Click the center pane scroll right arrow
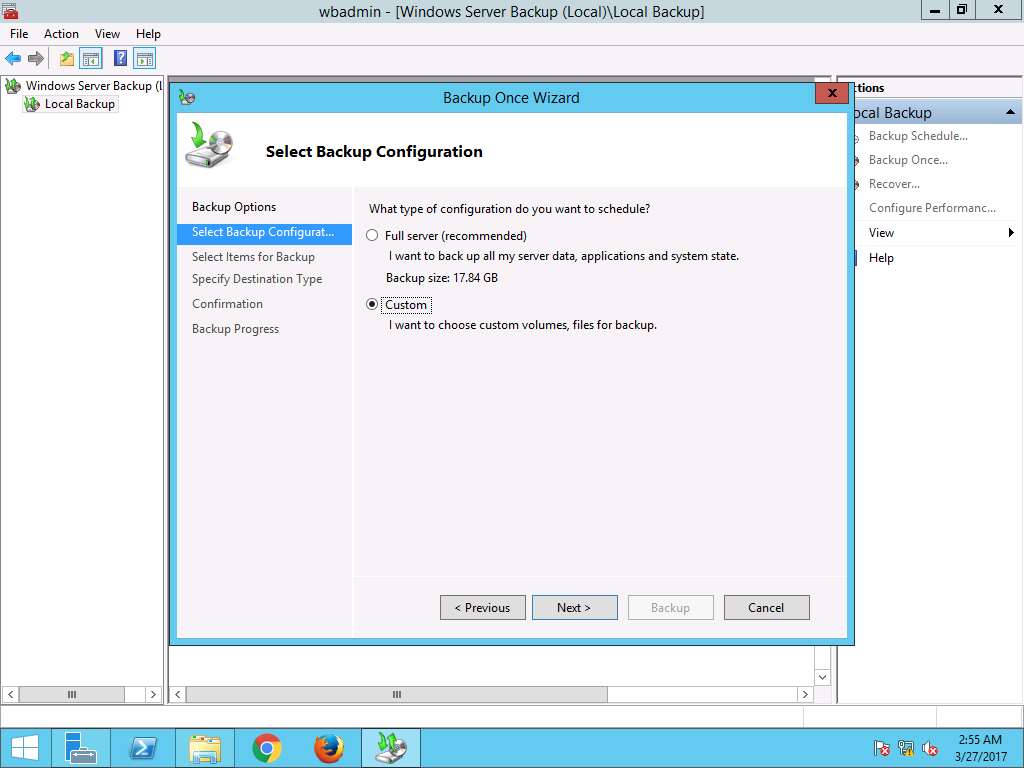The image size is (1024, 768). tap(805, 694)
